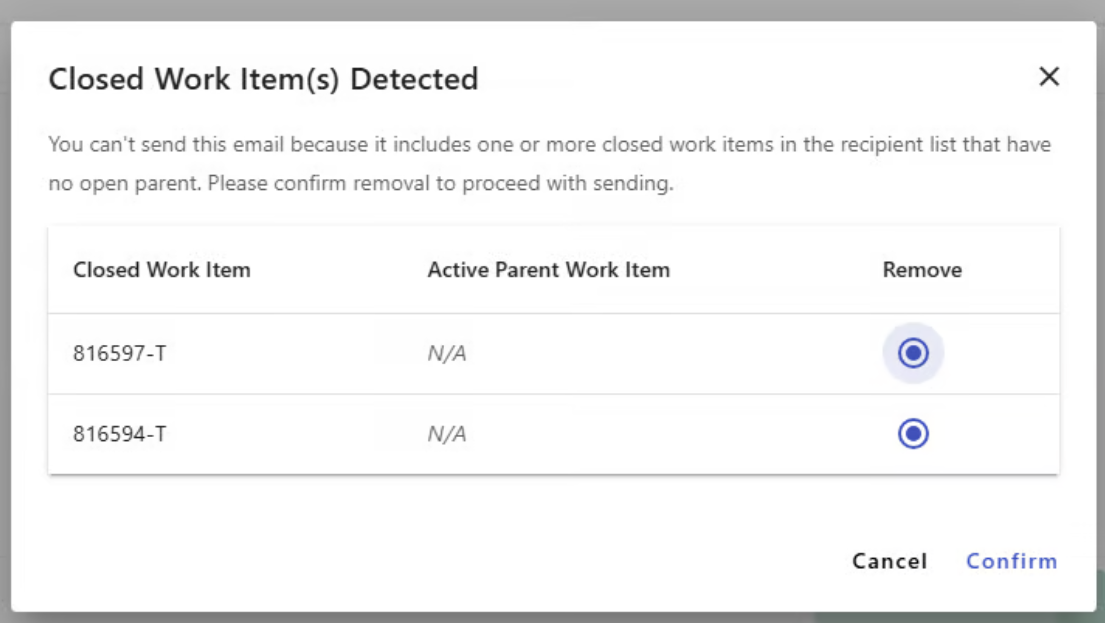Click N/A parent value for 816594-T
Viewport: 1105px width, 623px height.
(x=447, y=434)
